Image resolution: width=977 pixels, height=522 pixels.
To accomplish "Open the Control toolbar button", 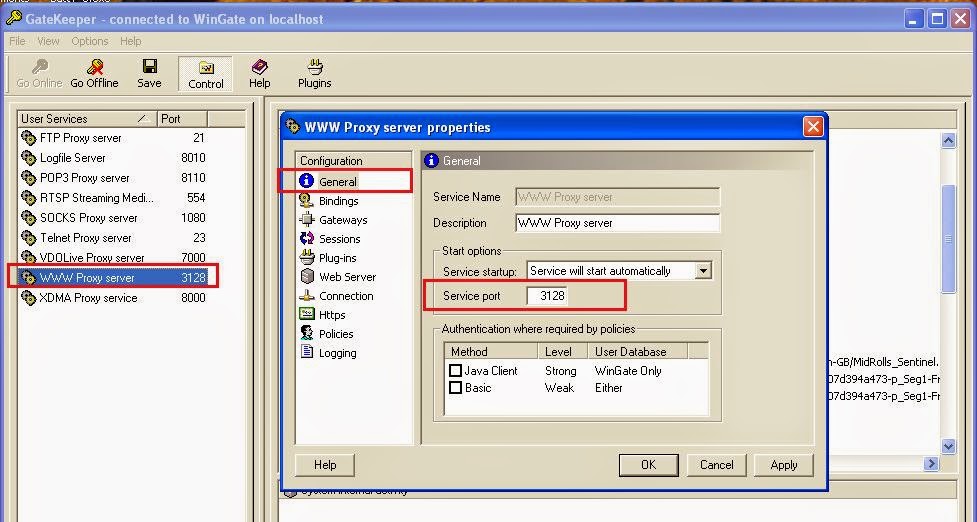I will pos(206,74).
